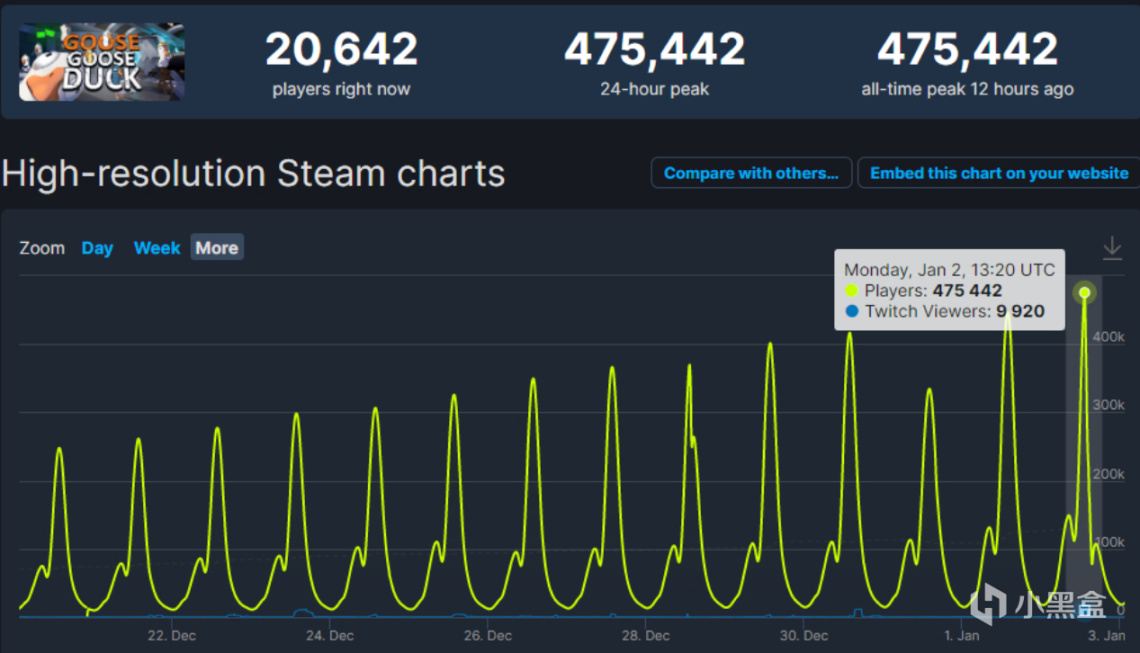This screenshot has height=653, width=1140.
Task: Click the 20,642 players right now count
Action: [x=341, y=50]
